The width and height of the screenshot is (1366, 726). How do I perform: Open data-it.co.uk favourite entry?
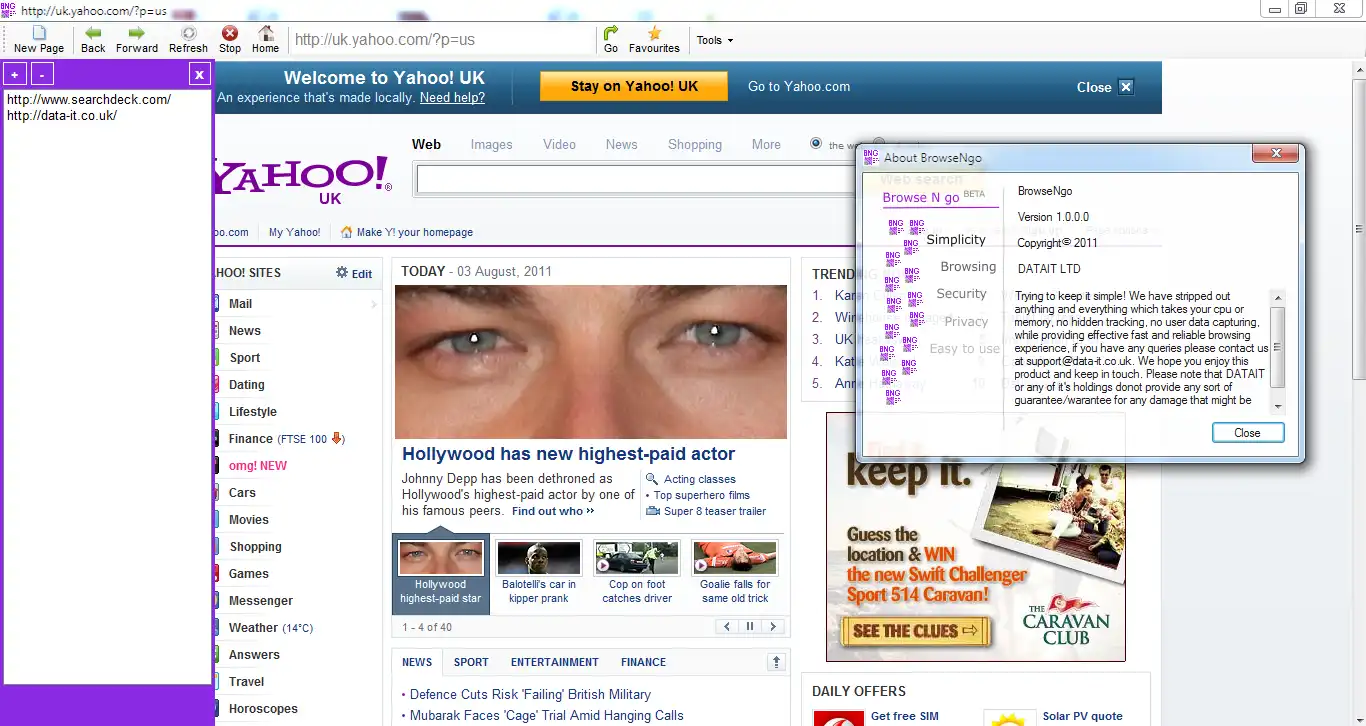click(62, 115)
